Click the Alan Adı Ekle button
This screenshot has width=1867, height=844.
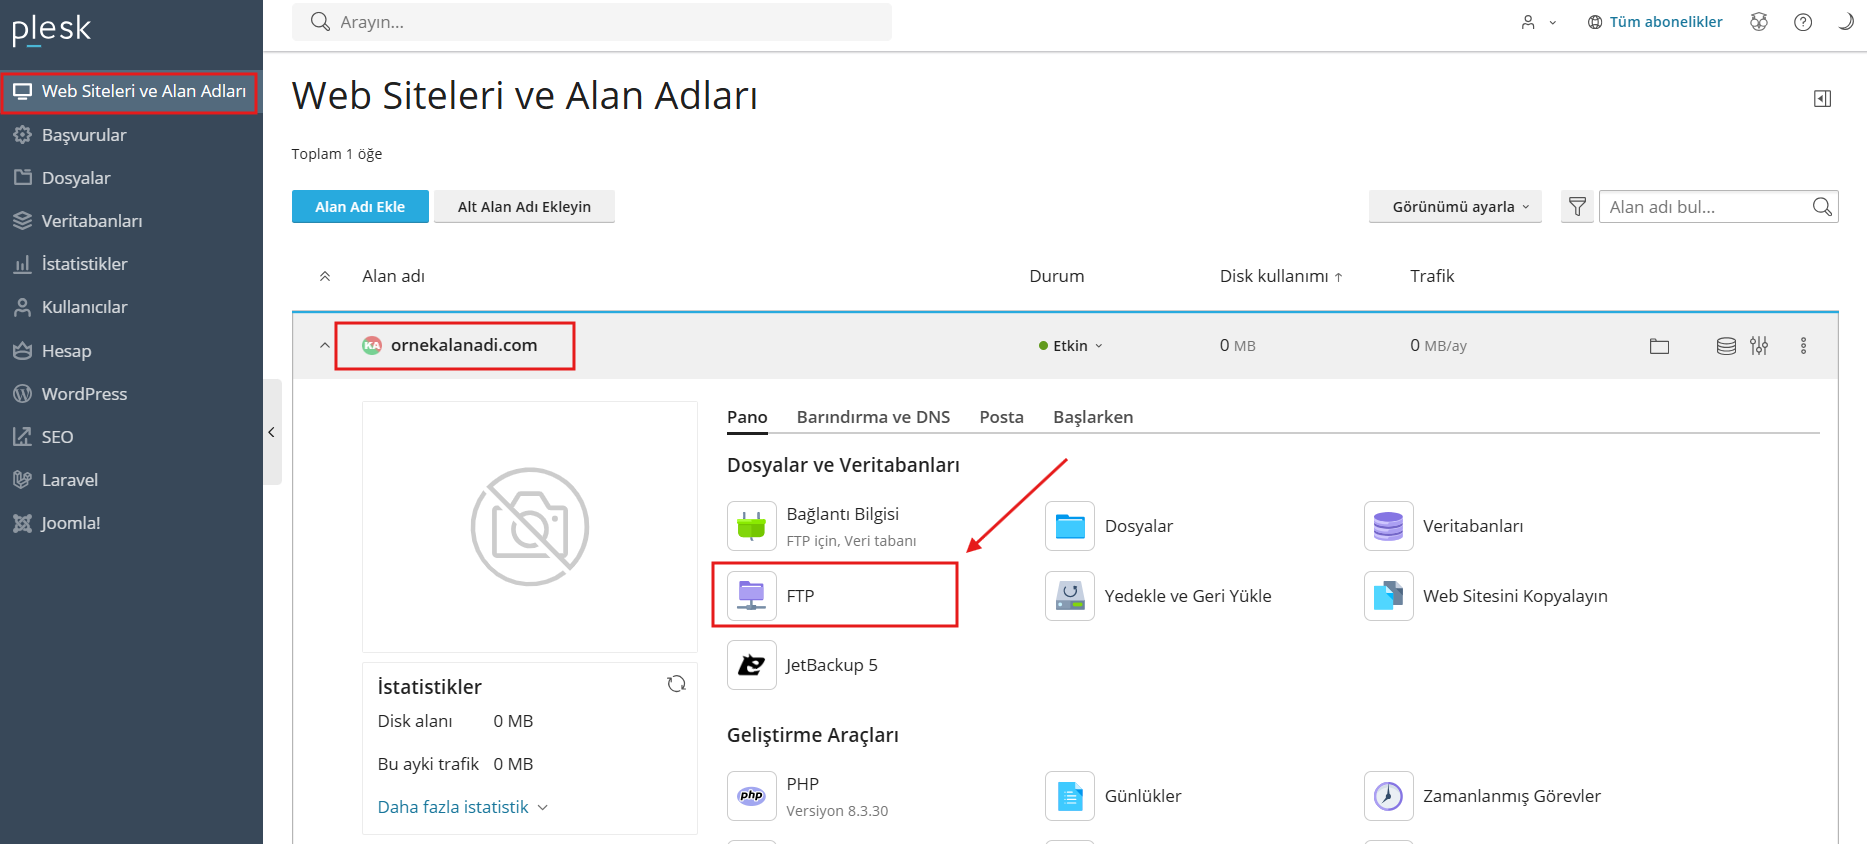360,207
